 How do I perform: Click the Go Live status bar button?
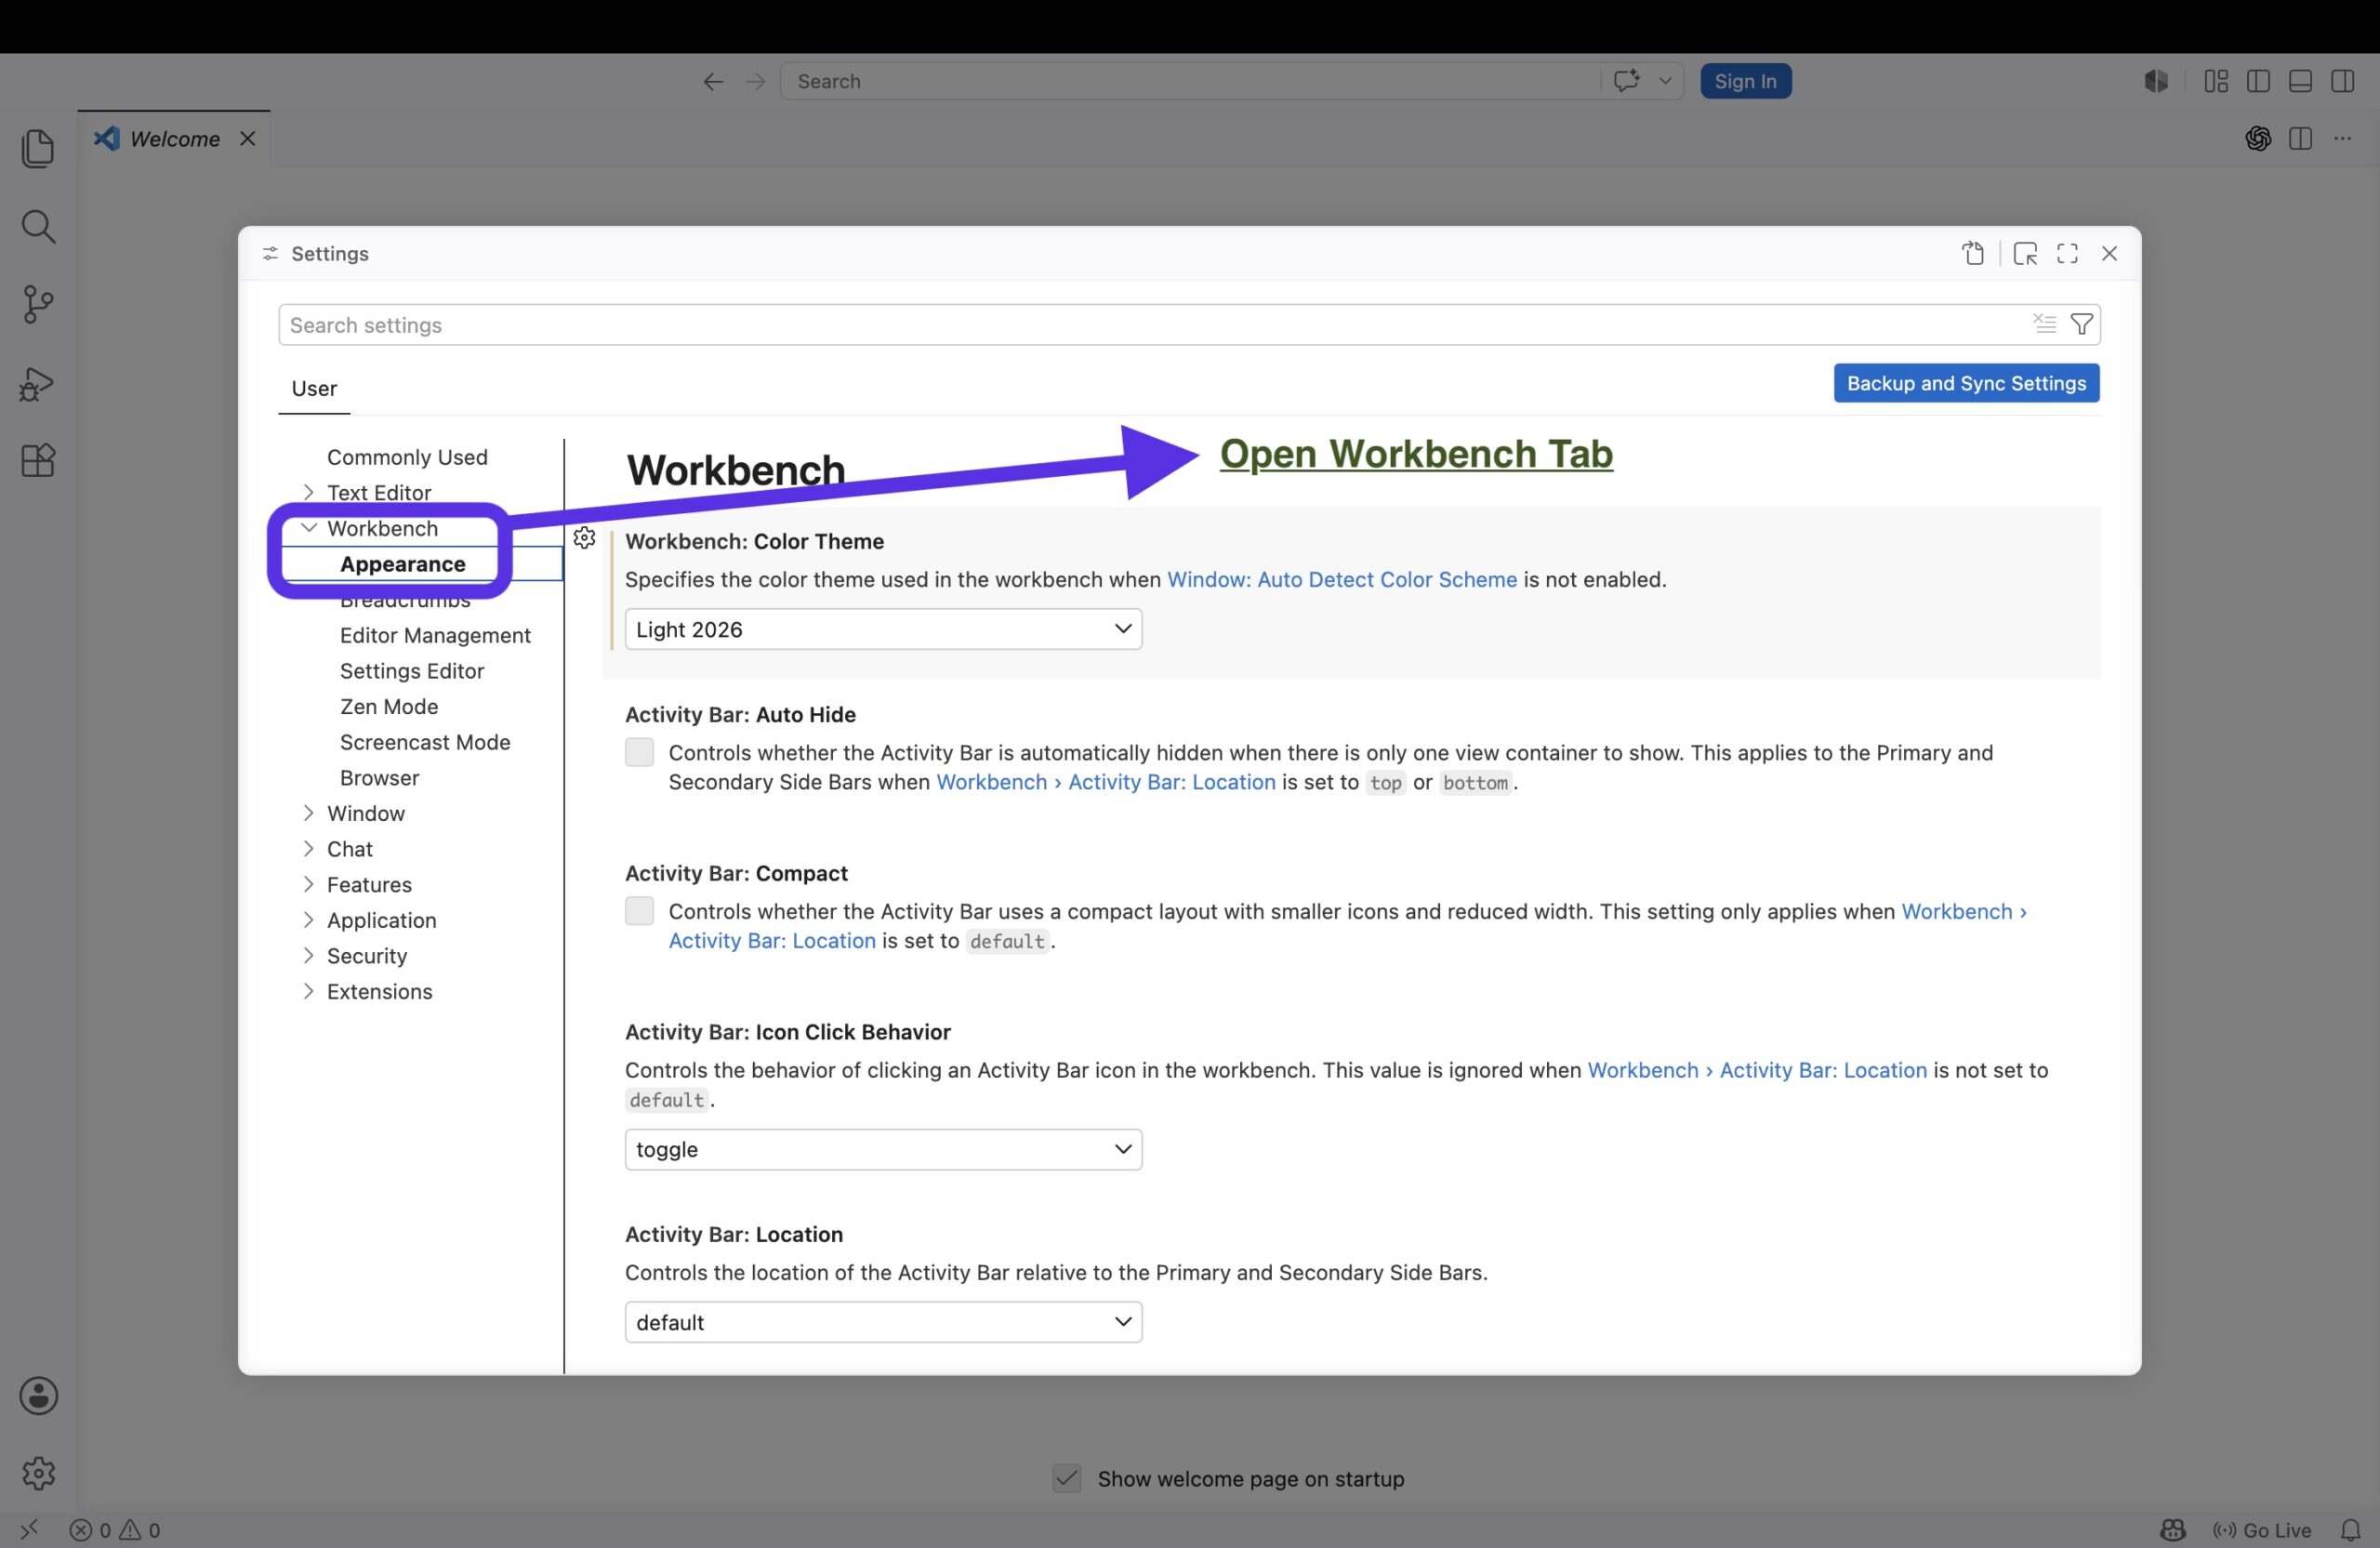click(2262, 1530)
